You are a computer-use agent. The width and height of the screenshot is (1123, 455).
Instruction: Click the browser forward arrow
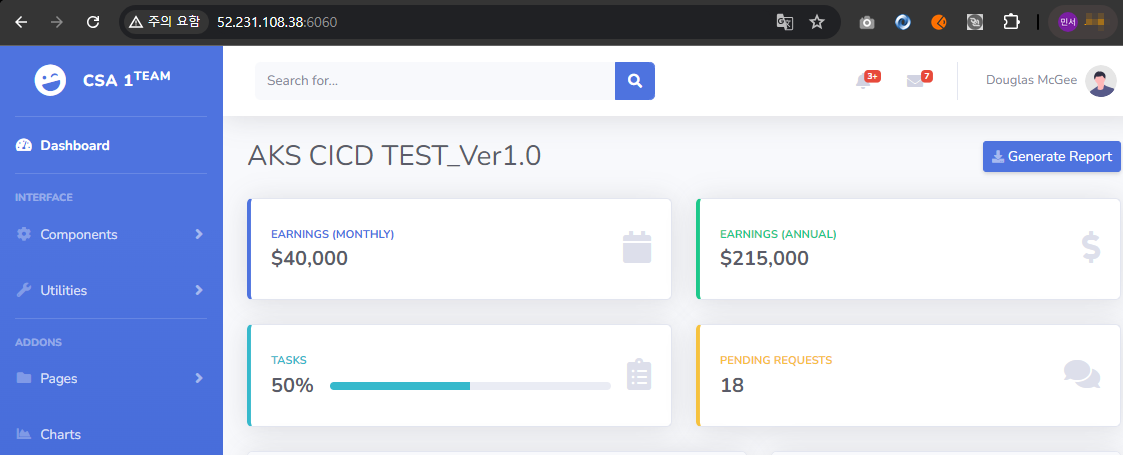57,22
